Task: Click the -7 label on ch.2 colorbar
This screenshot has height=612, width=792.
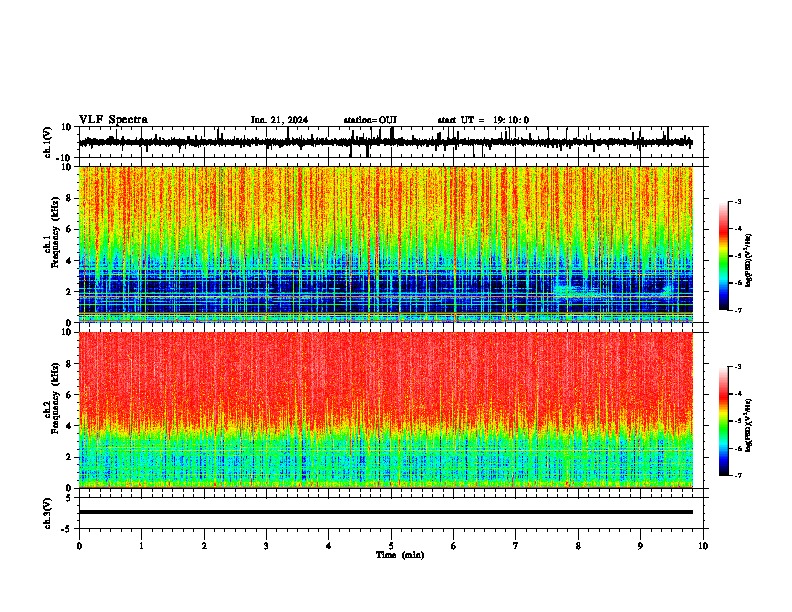Action: click(x=737, y=475)
